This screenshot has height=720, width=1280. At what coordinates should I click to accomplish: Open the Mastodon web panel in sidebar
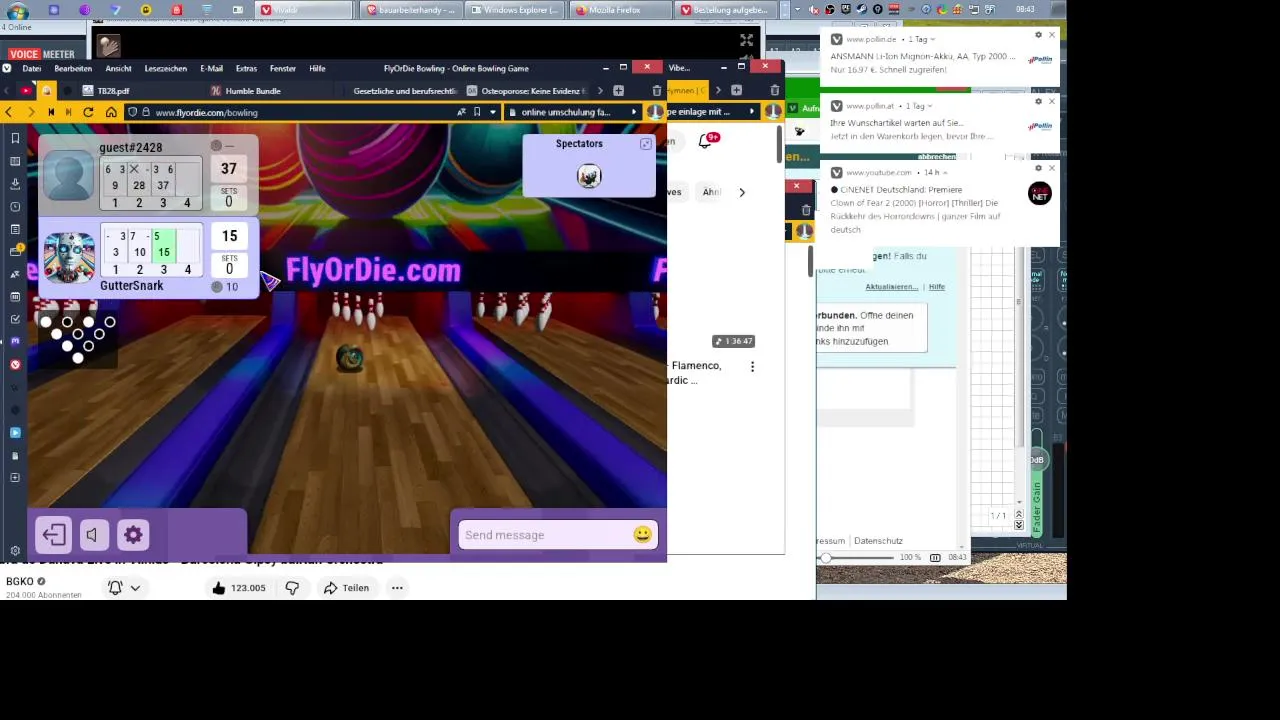[15, 342]
